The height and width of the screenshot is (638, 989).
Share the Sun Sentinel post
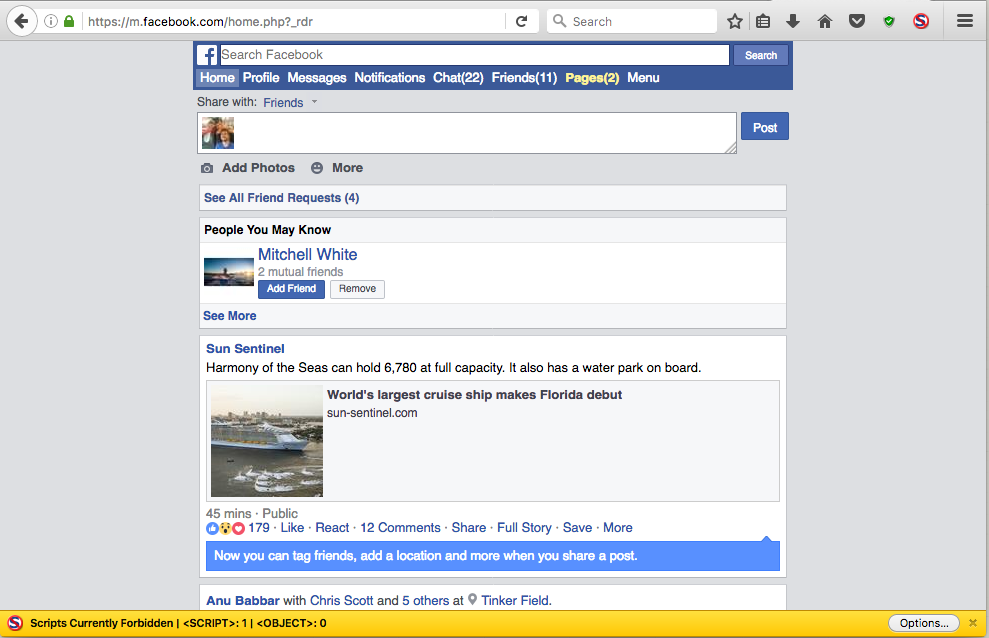(x=469, y=528)
